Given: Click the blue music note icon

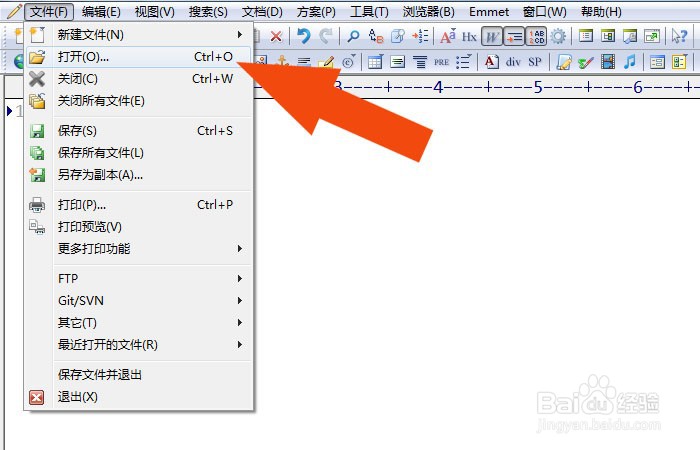Looking at the screenshot, I should tap(630, 62).
